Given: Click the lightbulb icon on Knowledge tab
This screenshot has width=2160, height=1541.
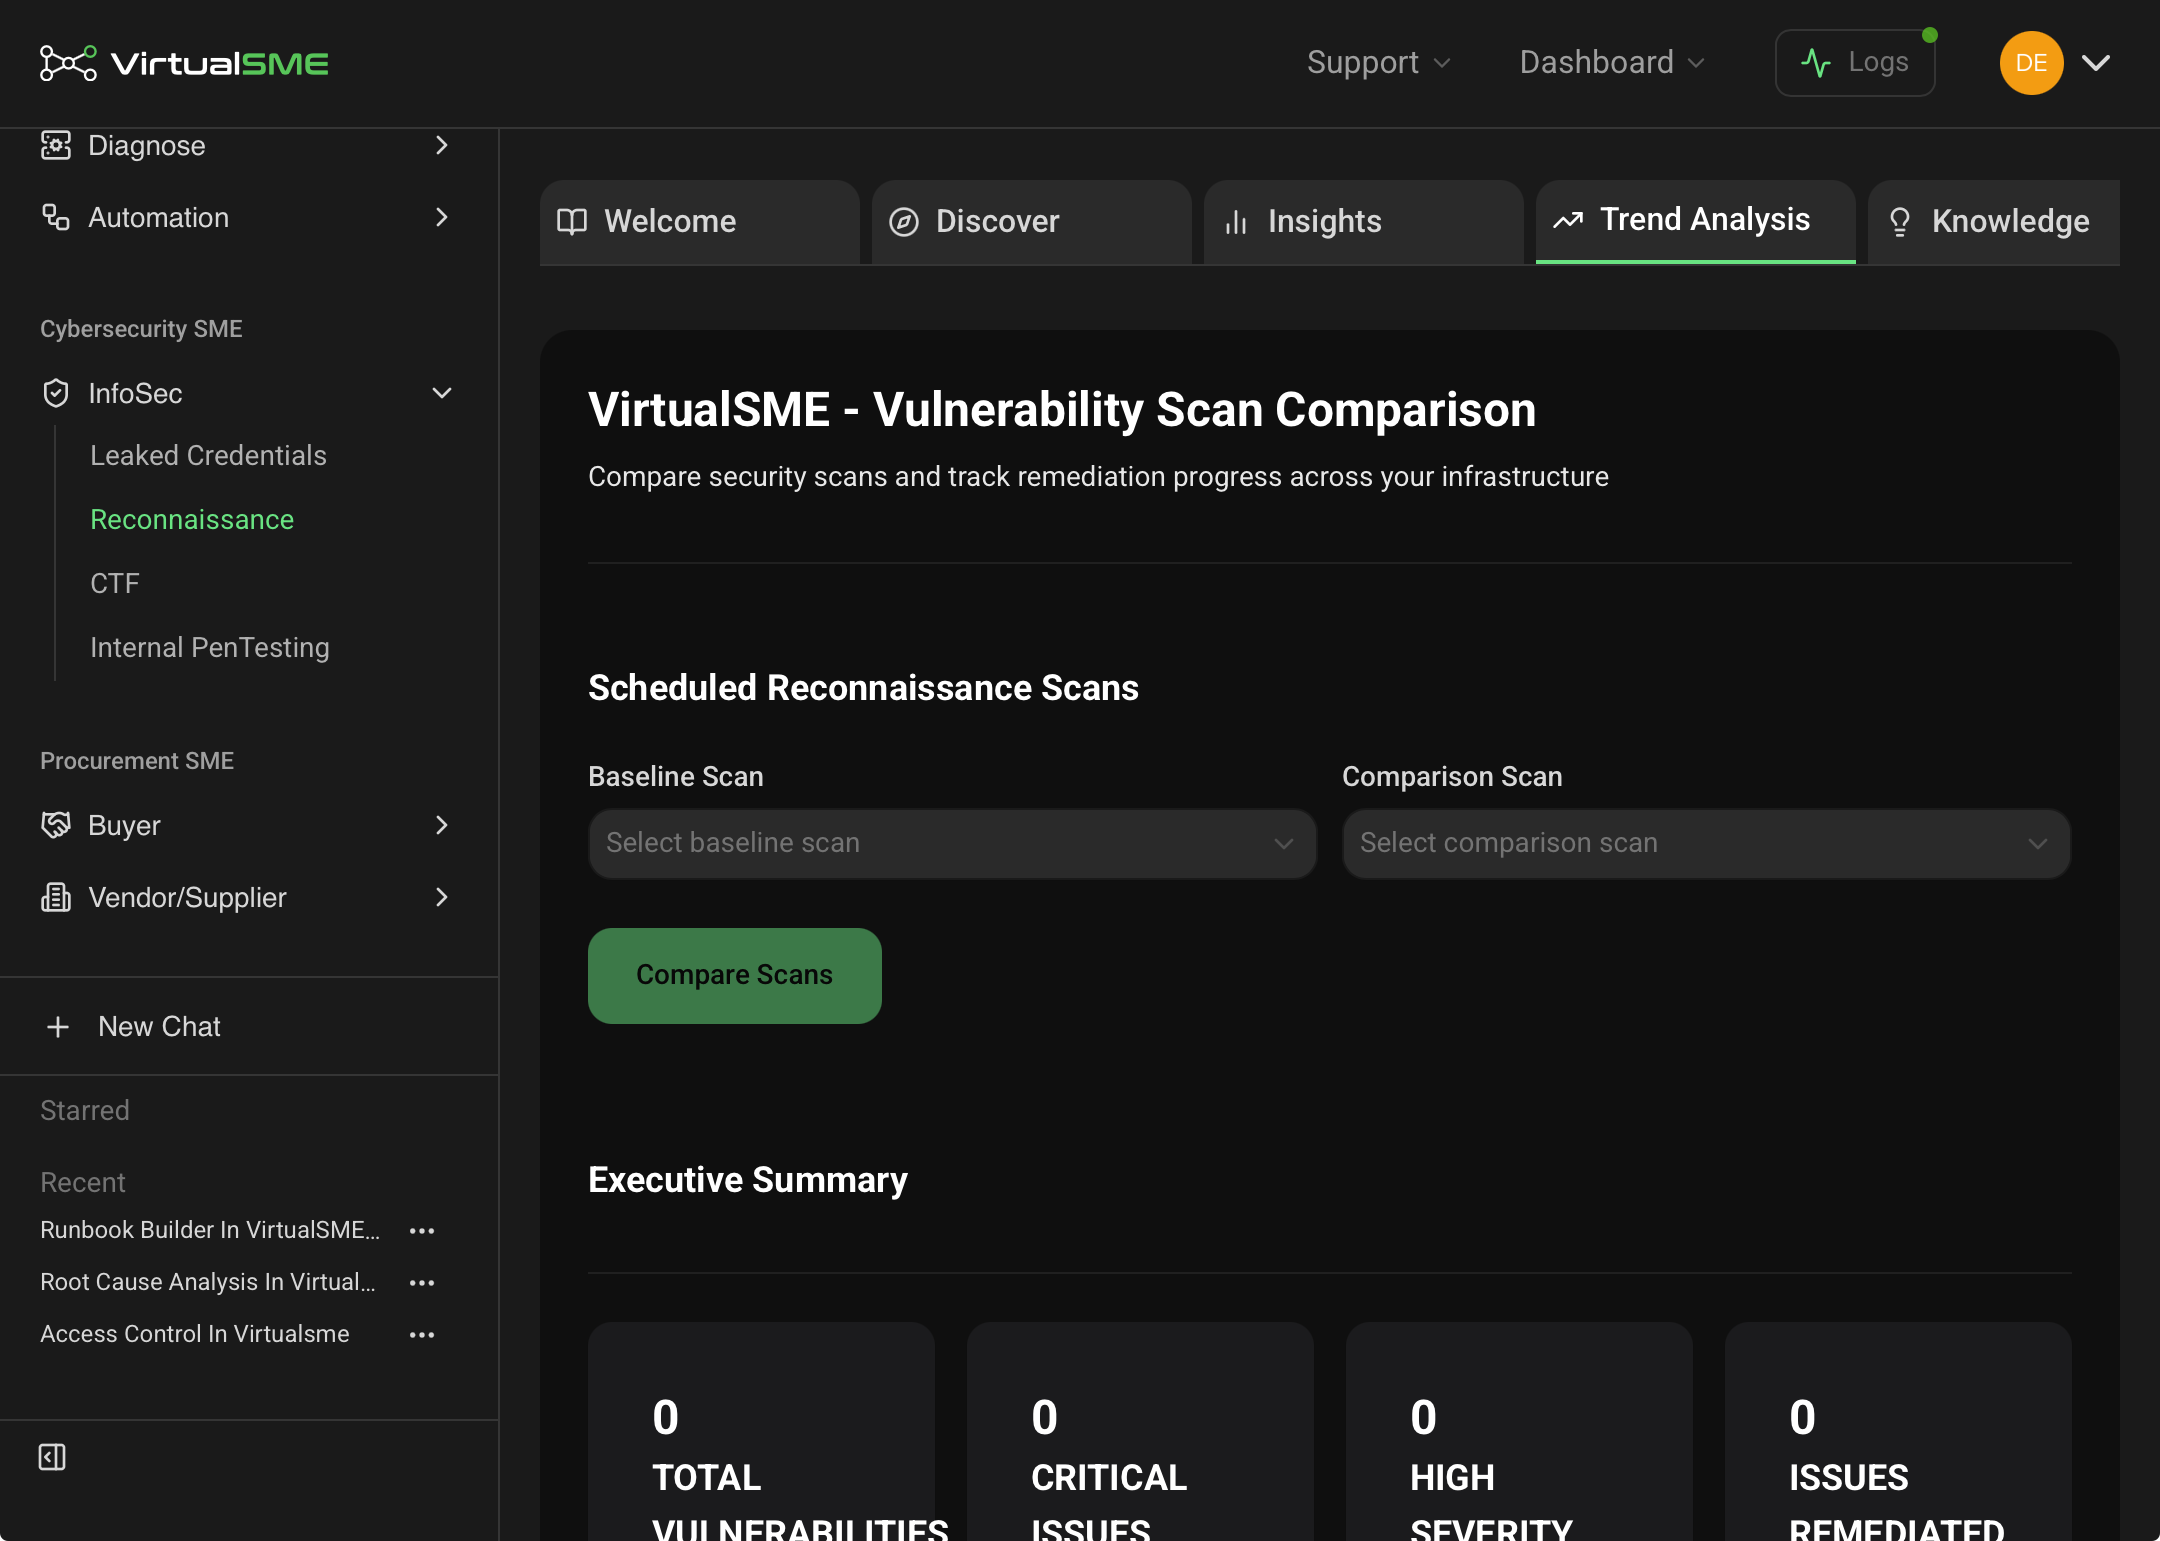Looking at the screenshot, I should pos(1900,221).
